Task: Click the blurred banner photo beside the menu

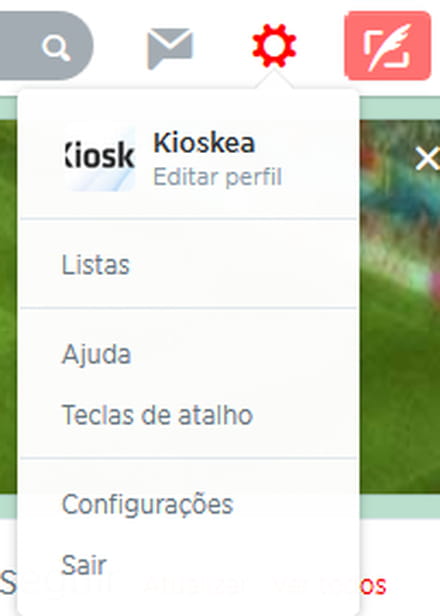Action: (400, 306)
